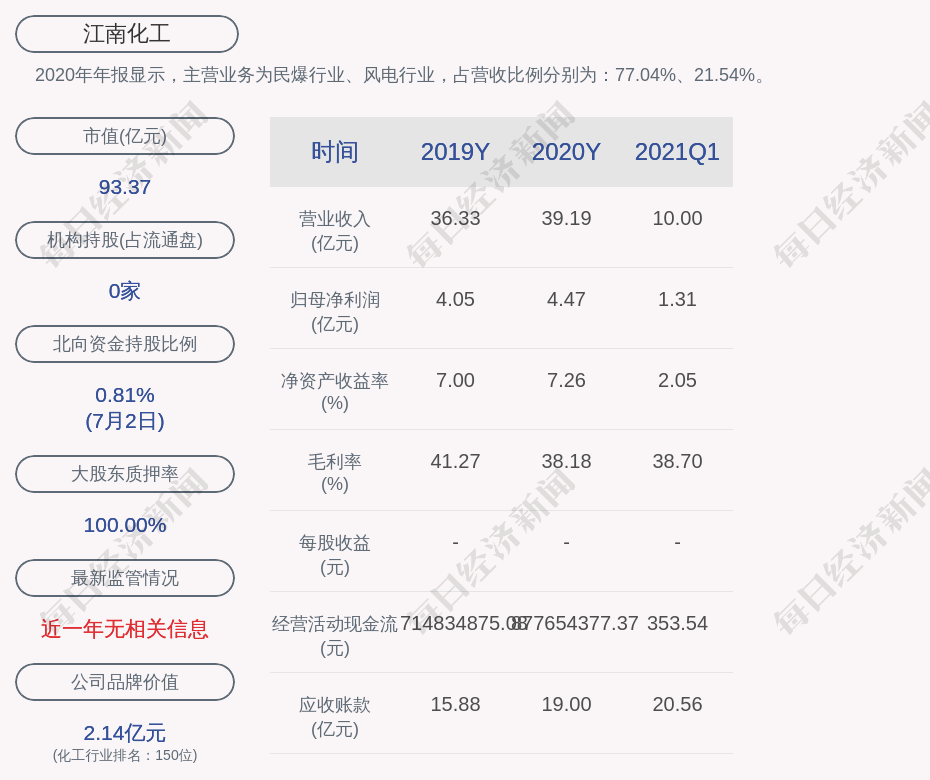Click net profit value 4.47
This screenshot has width=930, height=780.
tap(566, 299)
